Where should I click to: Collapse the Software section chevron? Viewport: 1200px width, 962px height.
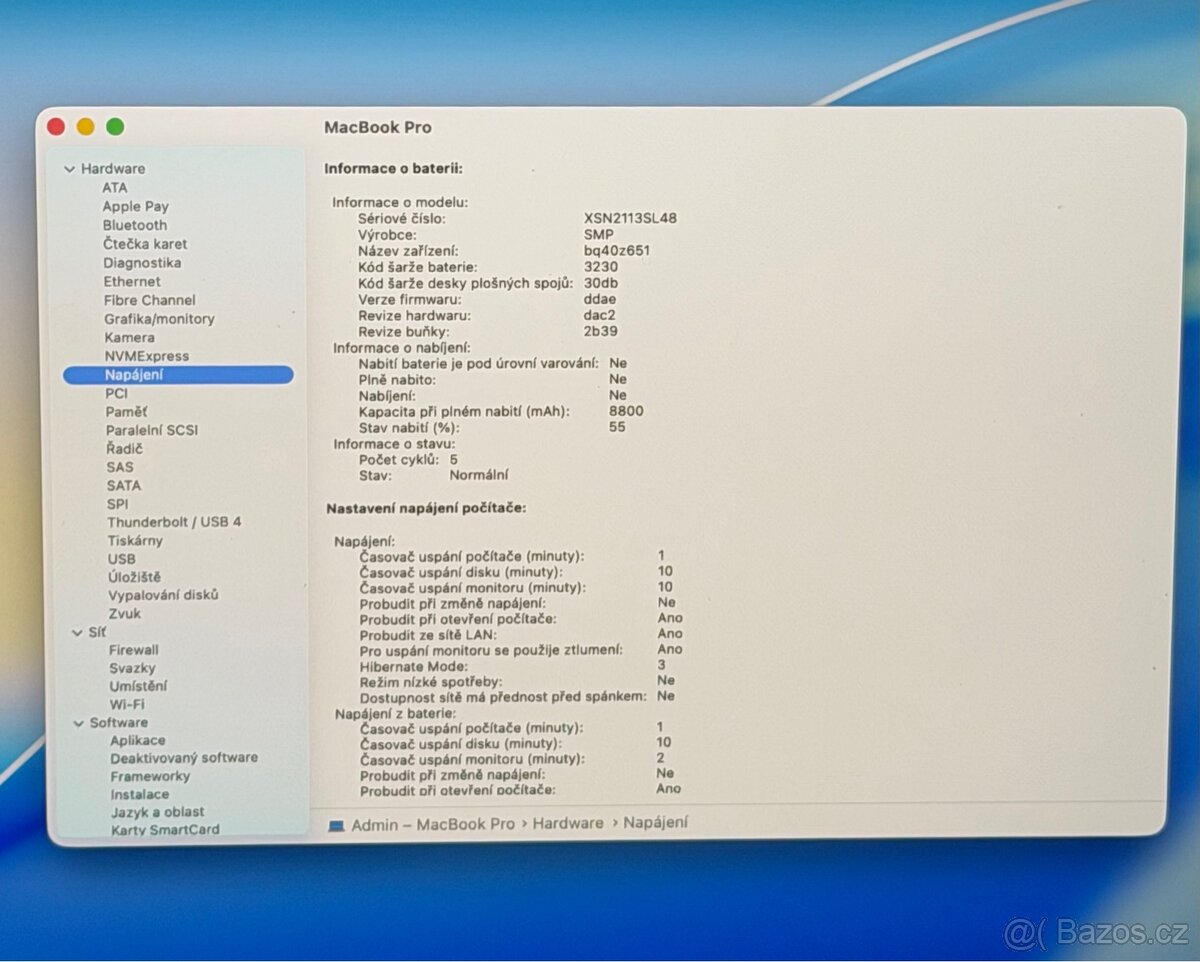(x=79, y=723)
